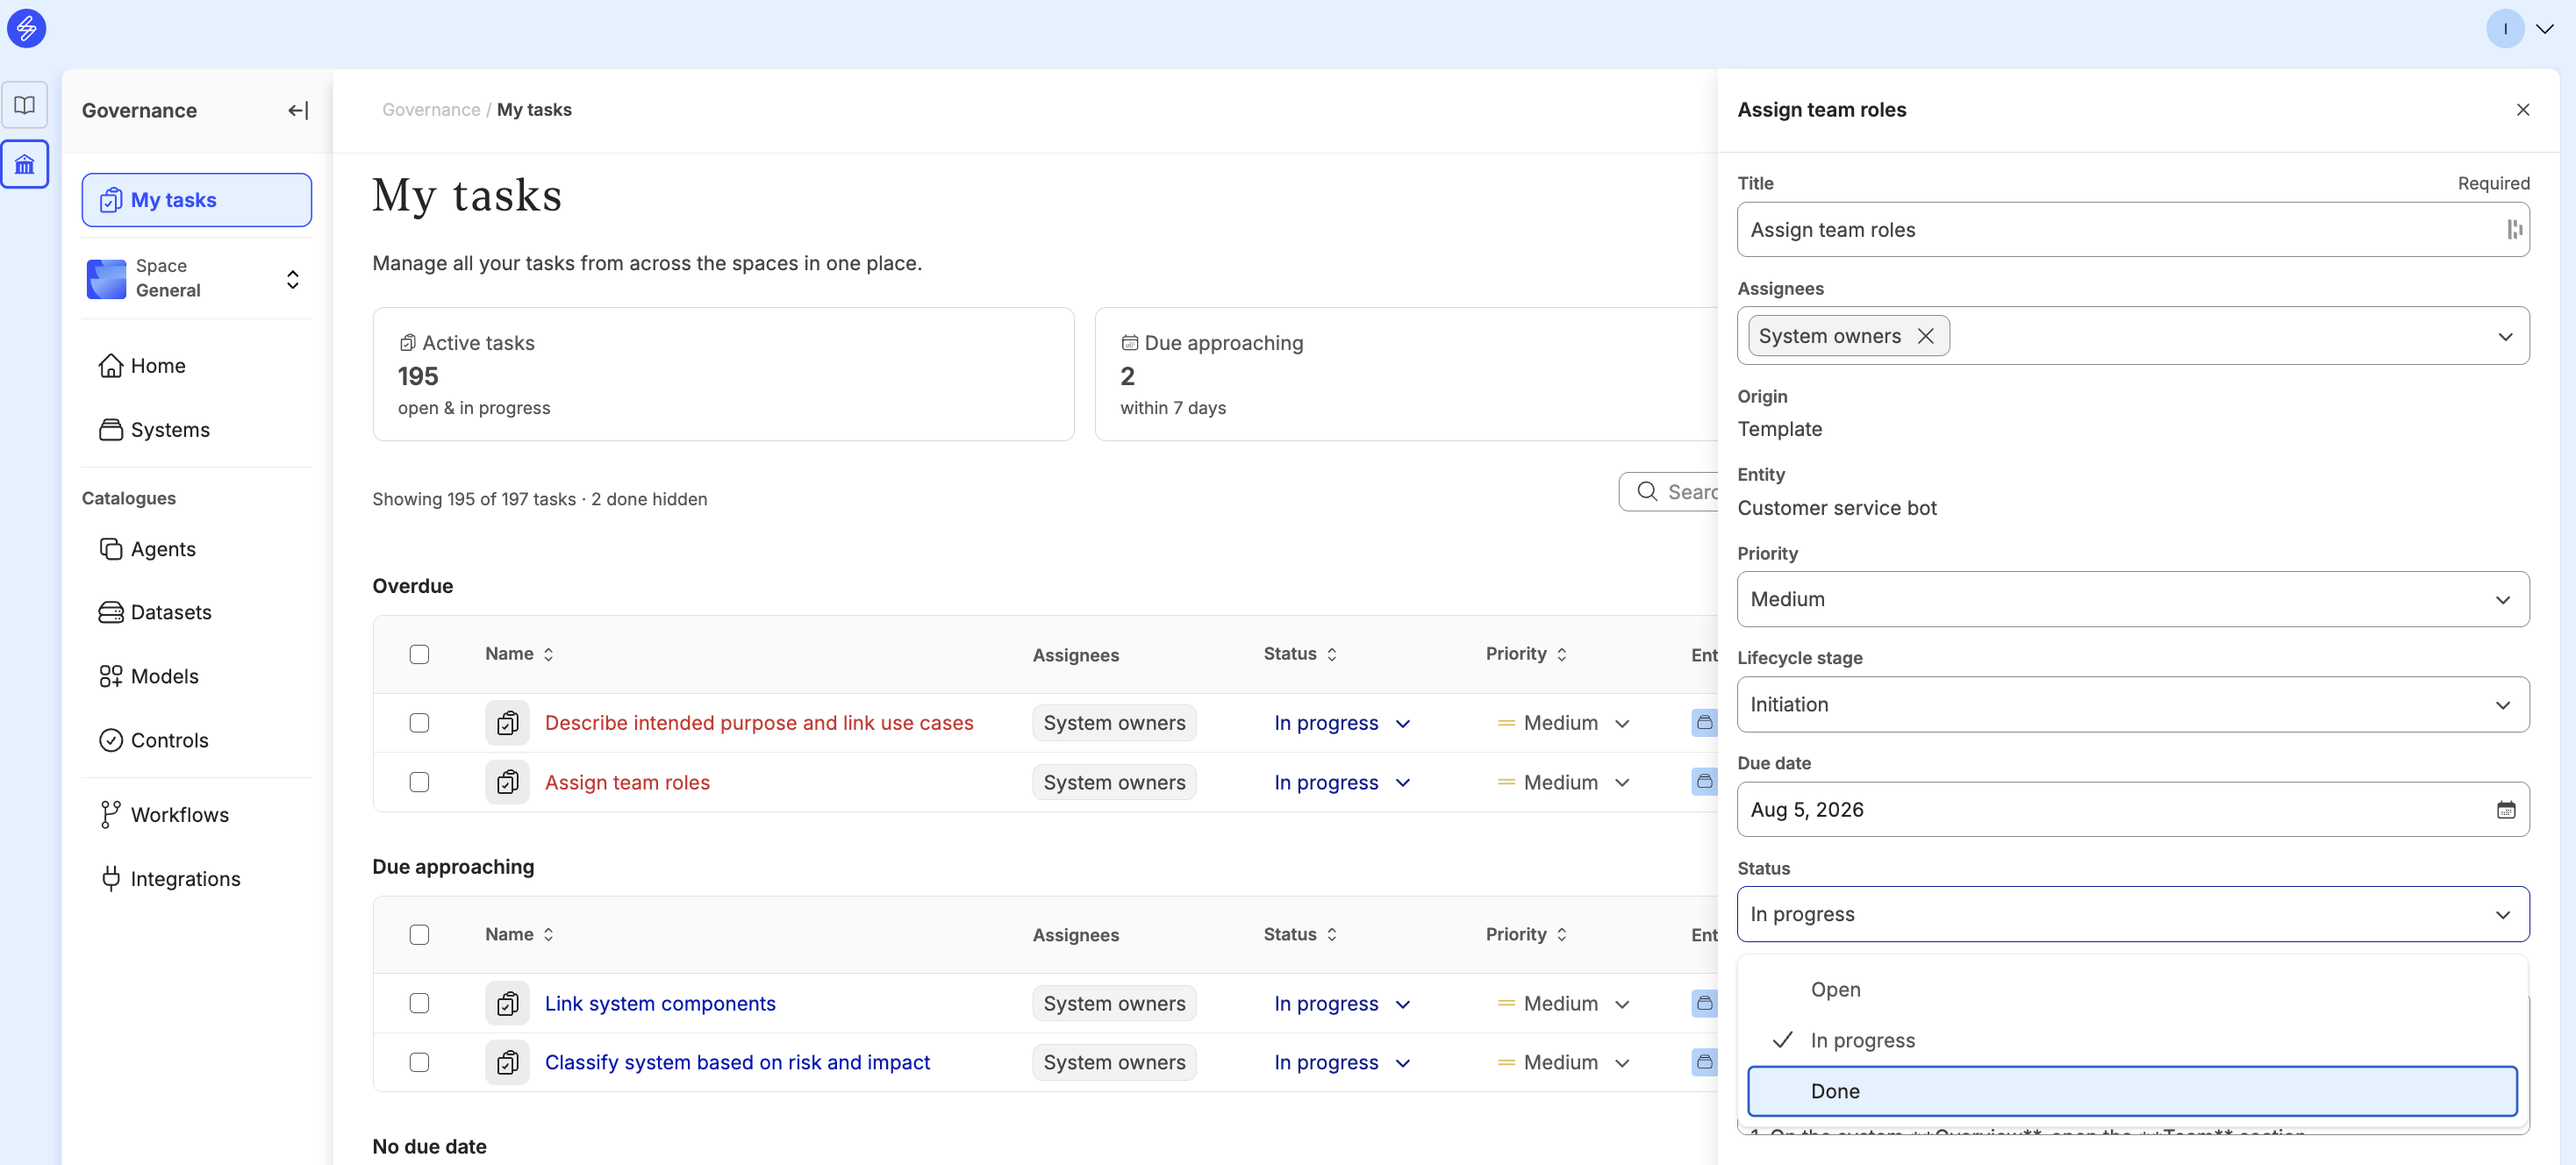Click task icon beside Describe intended purpose
Image resolution: width=2576 pixels, height=1165 pixels.
(508, 722)
